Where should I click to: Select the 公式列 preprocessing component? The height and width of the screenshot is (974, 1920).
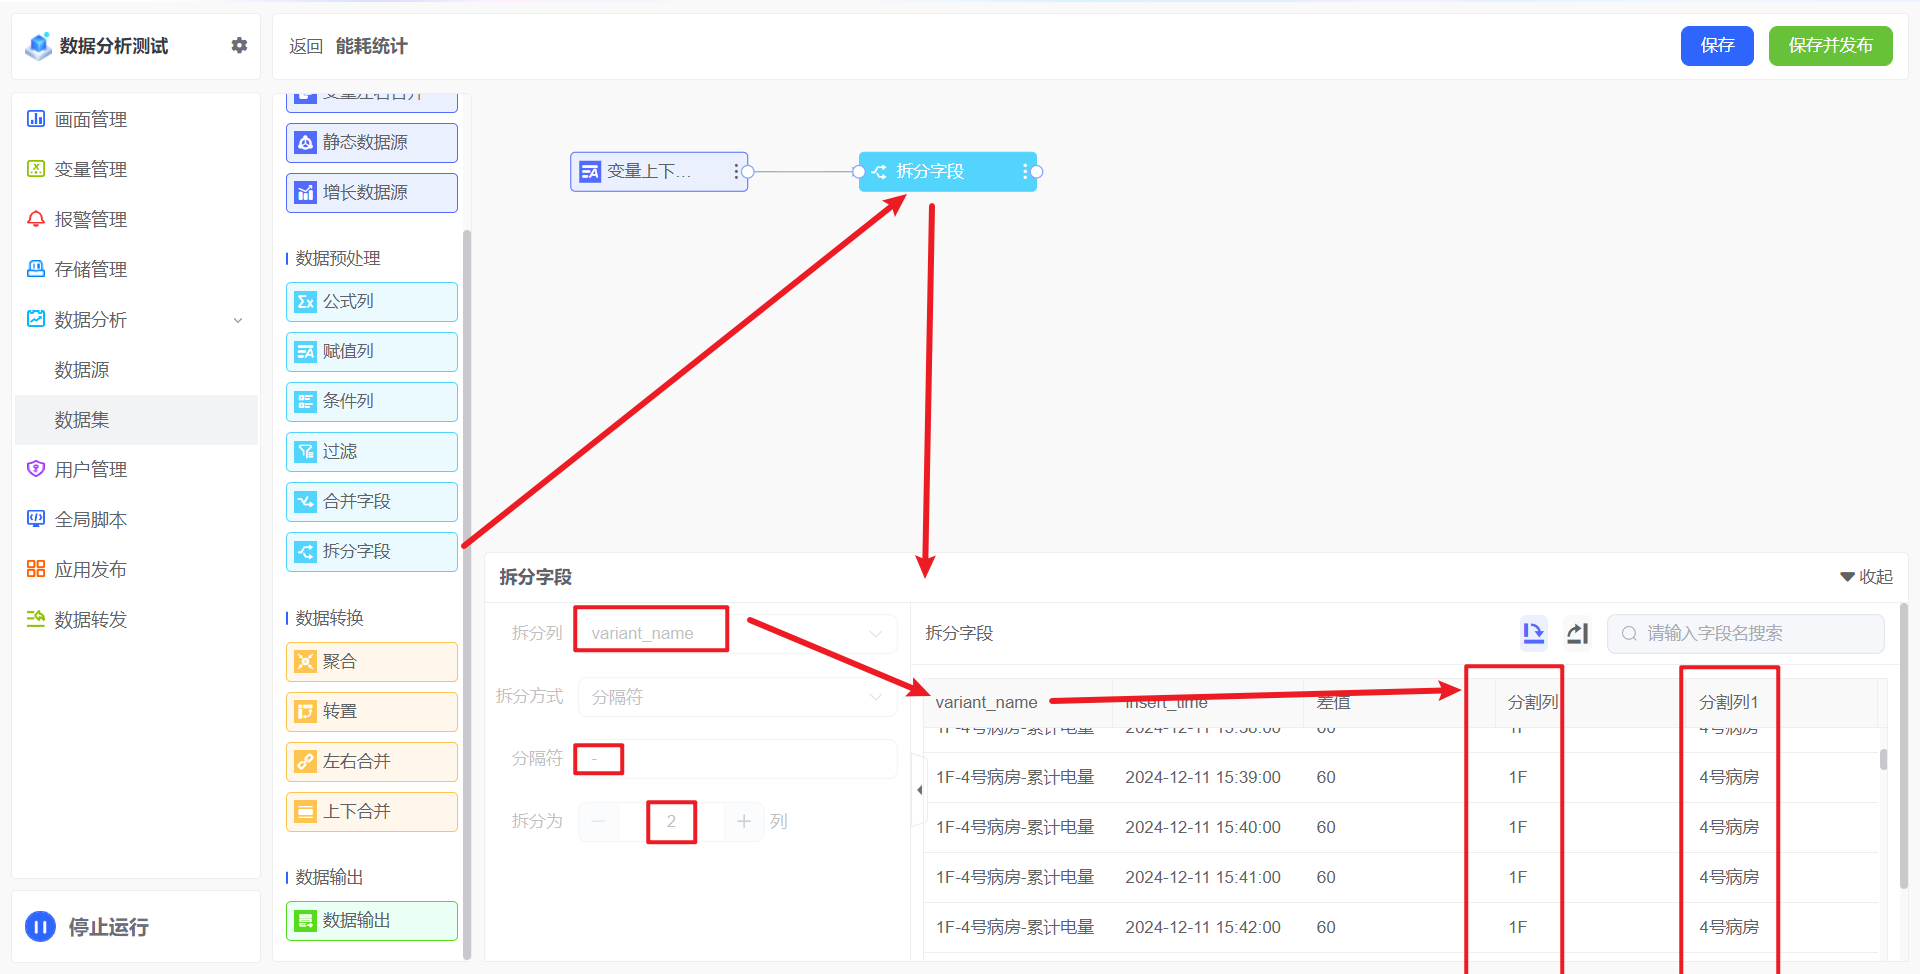pos(371,301)
